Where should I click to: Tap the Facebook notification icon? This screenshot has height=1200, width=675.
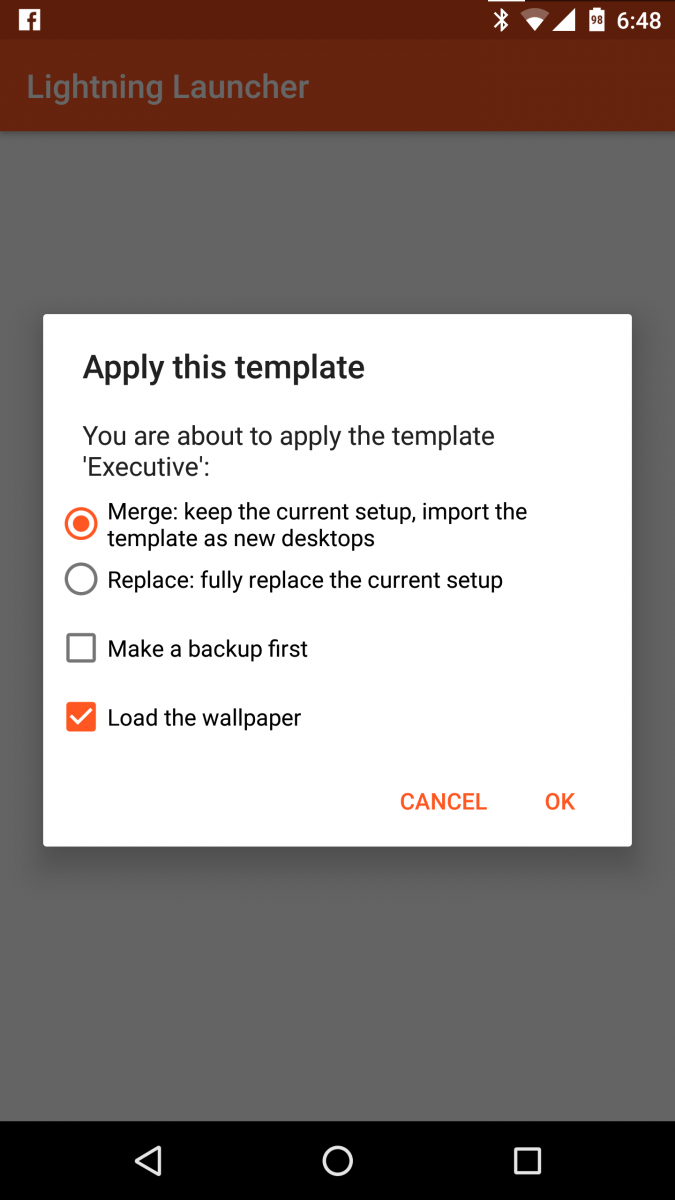pos(29,20)
